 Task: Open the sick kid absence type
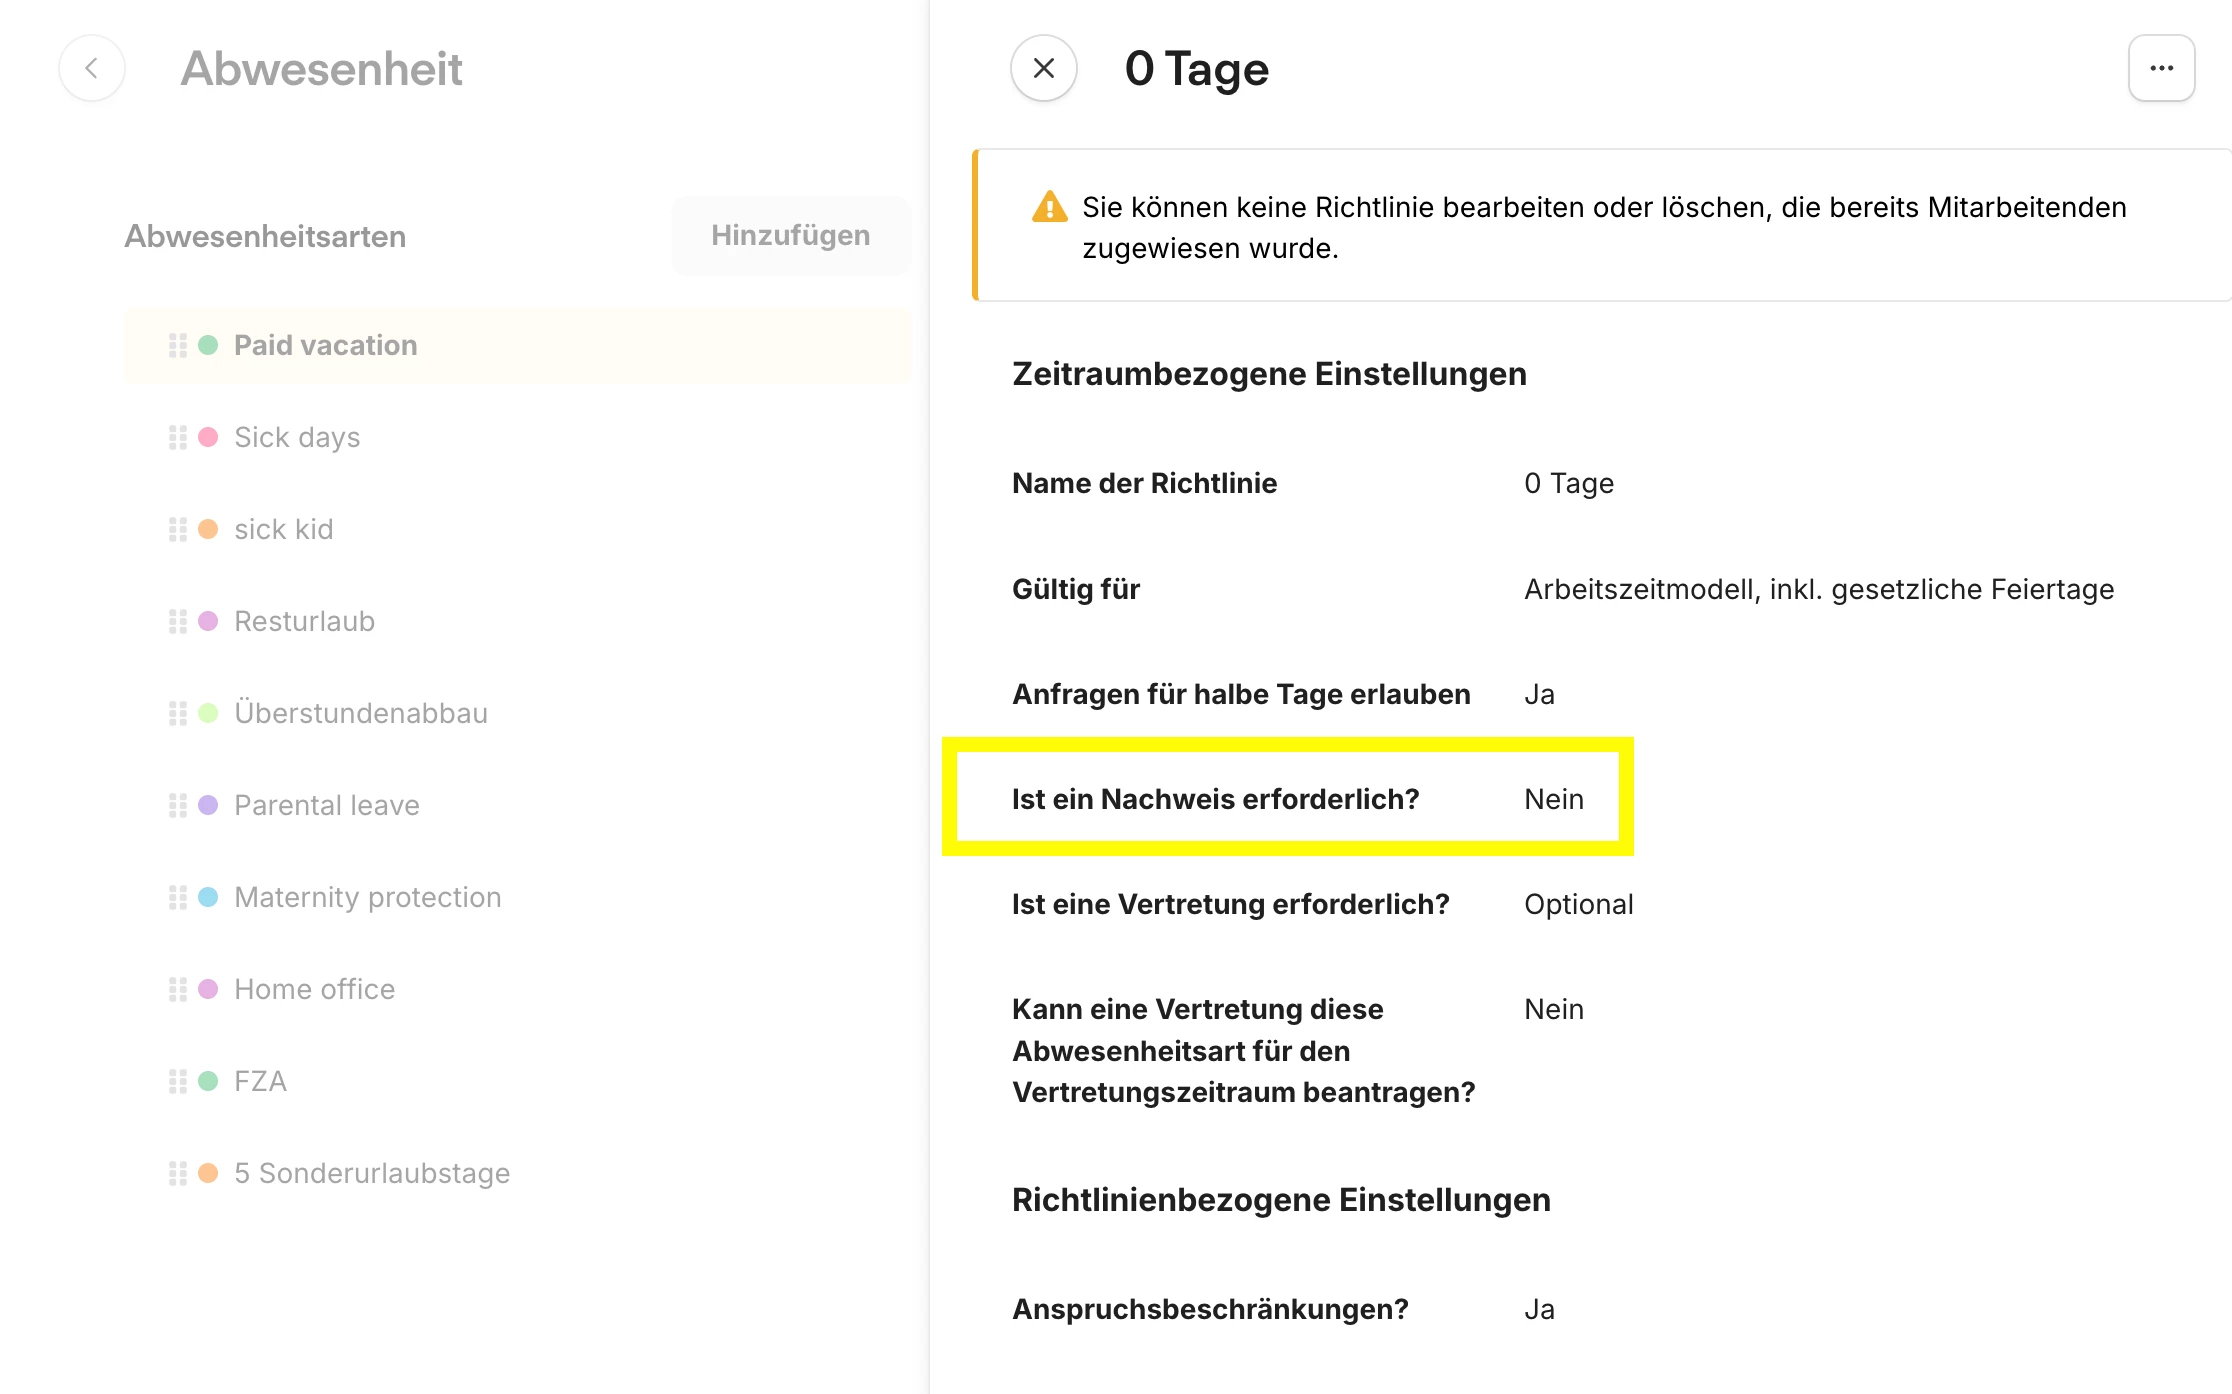tap(284, 529)
